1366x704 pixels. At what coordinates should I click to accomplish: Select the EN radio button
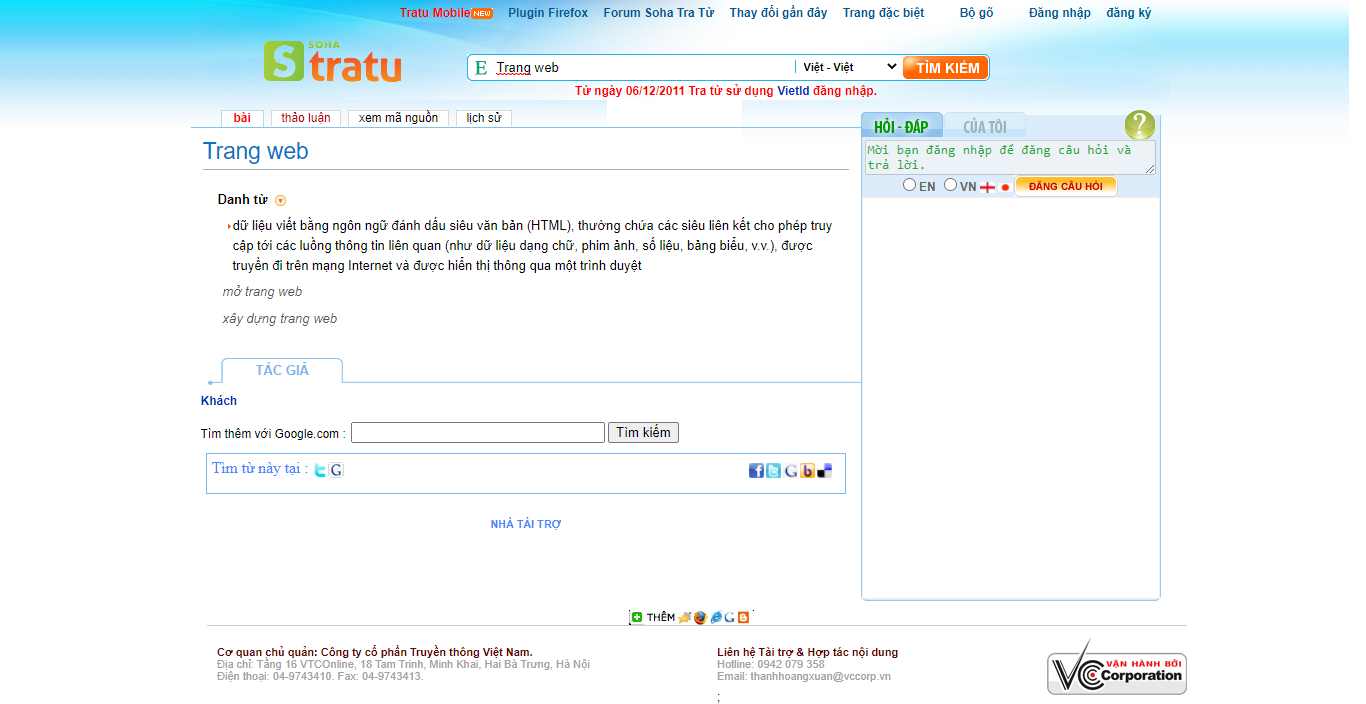tap(910, 184)
